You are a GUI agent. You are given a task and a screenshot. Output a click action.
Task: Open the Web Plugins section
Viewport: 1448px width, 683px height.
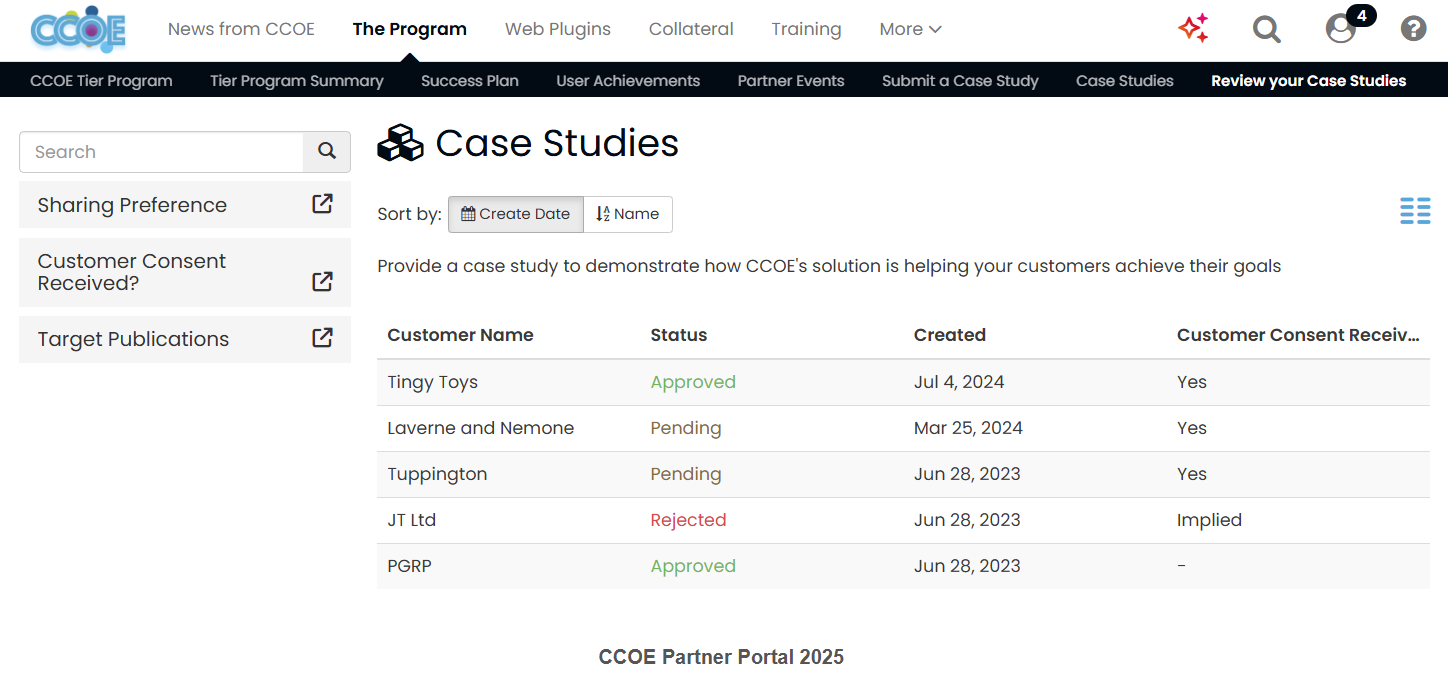pos(558,30)
